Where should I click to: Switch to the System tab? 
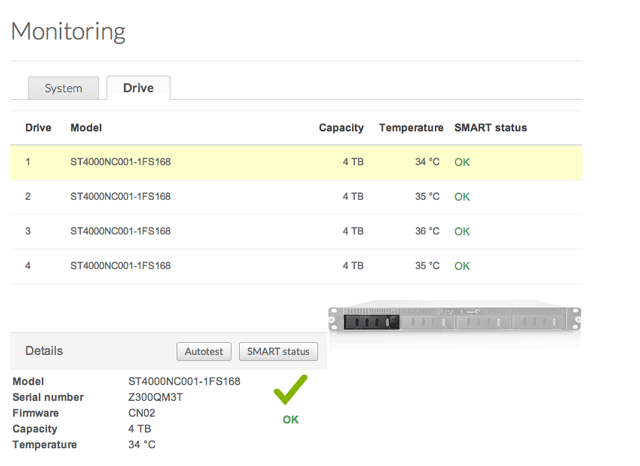pyautogui.click(x=63, y=88)
